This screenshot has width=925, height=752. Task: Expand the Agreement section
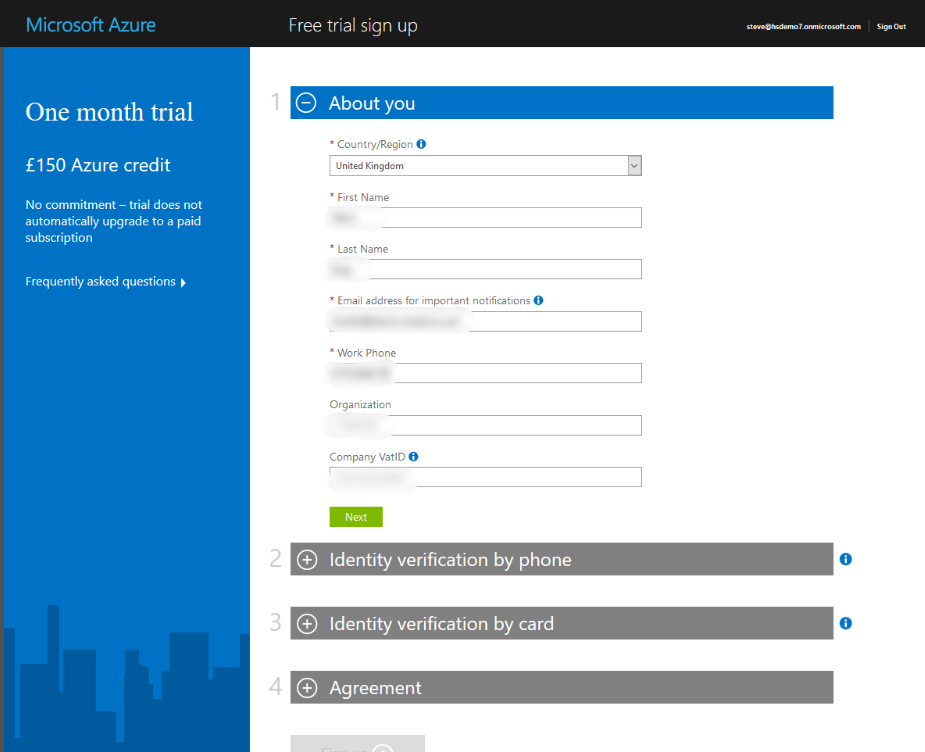(x=307, y=688)
